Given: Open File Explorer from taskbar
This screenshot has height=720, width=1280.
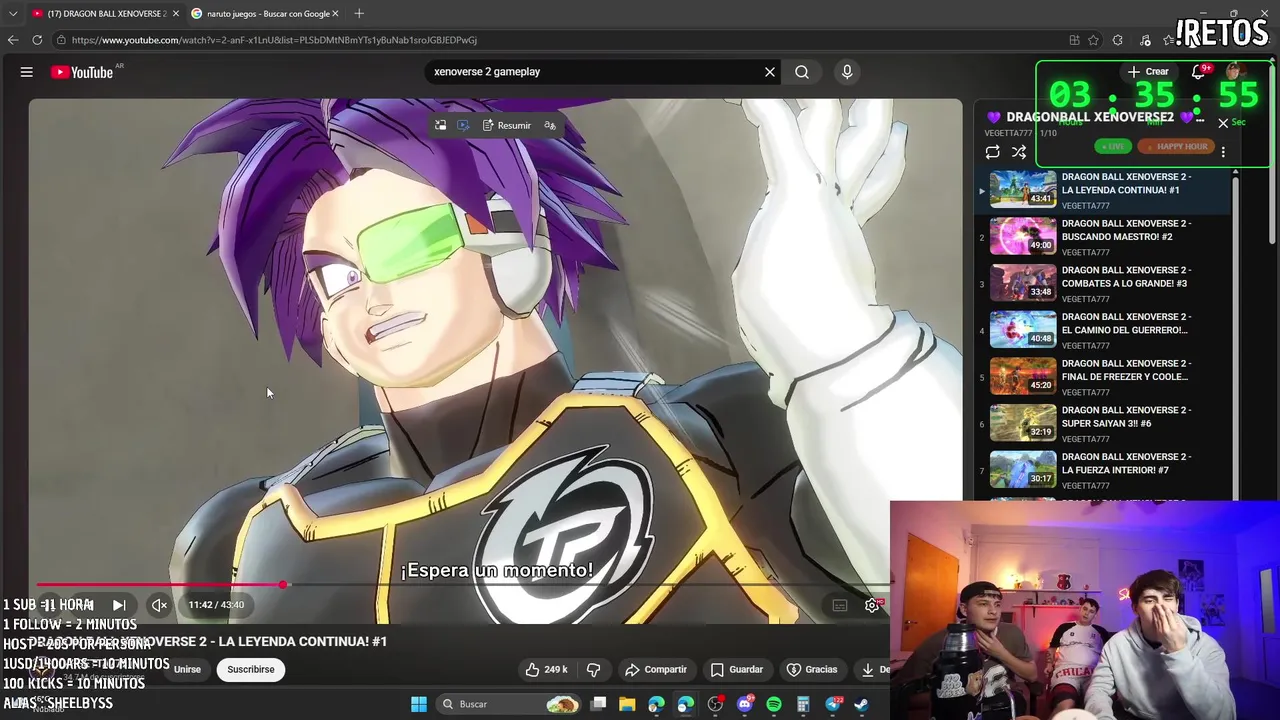Looking at the screenshot, I should tap(627, 704).
